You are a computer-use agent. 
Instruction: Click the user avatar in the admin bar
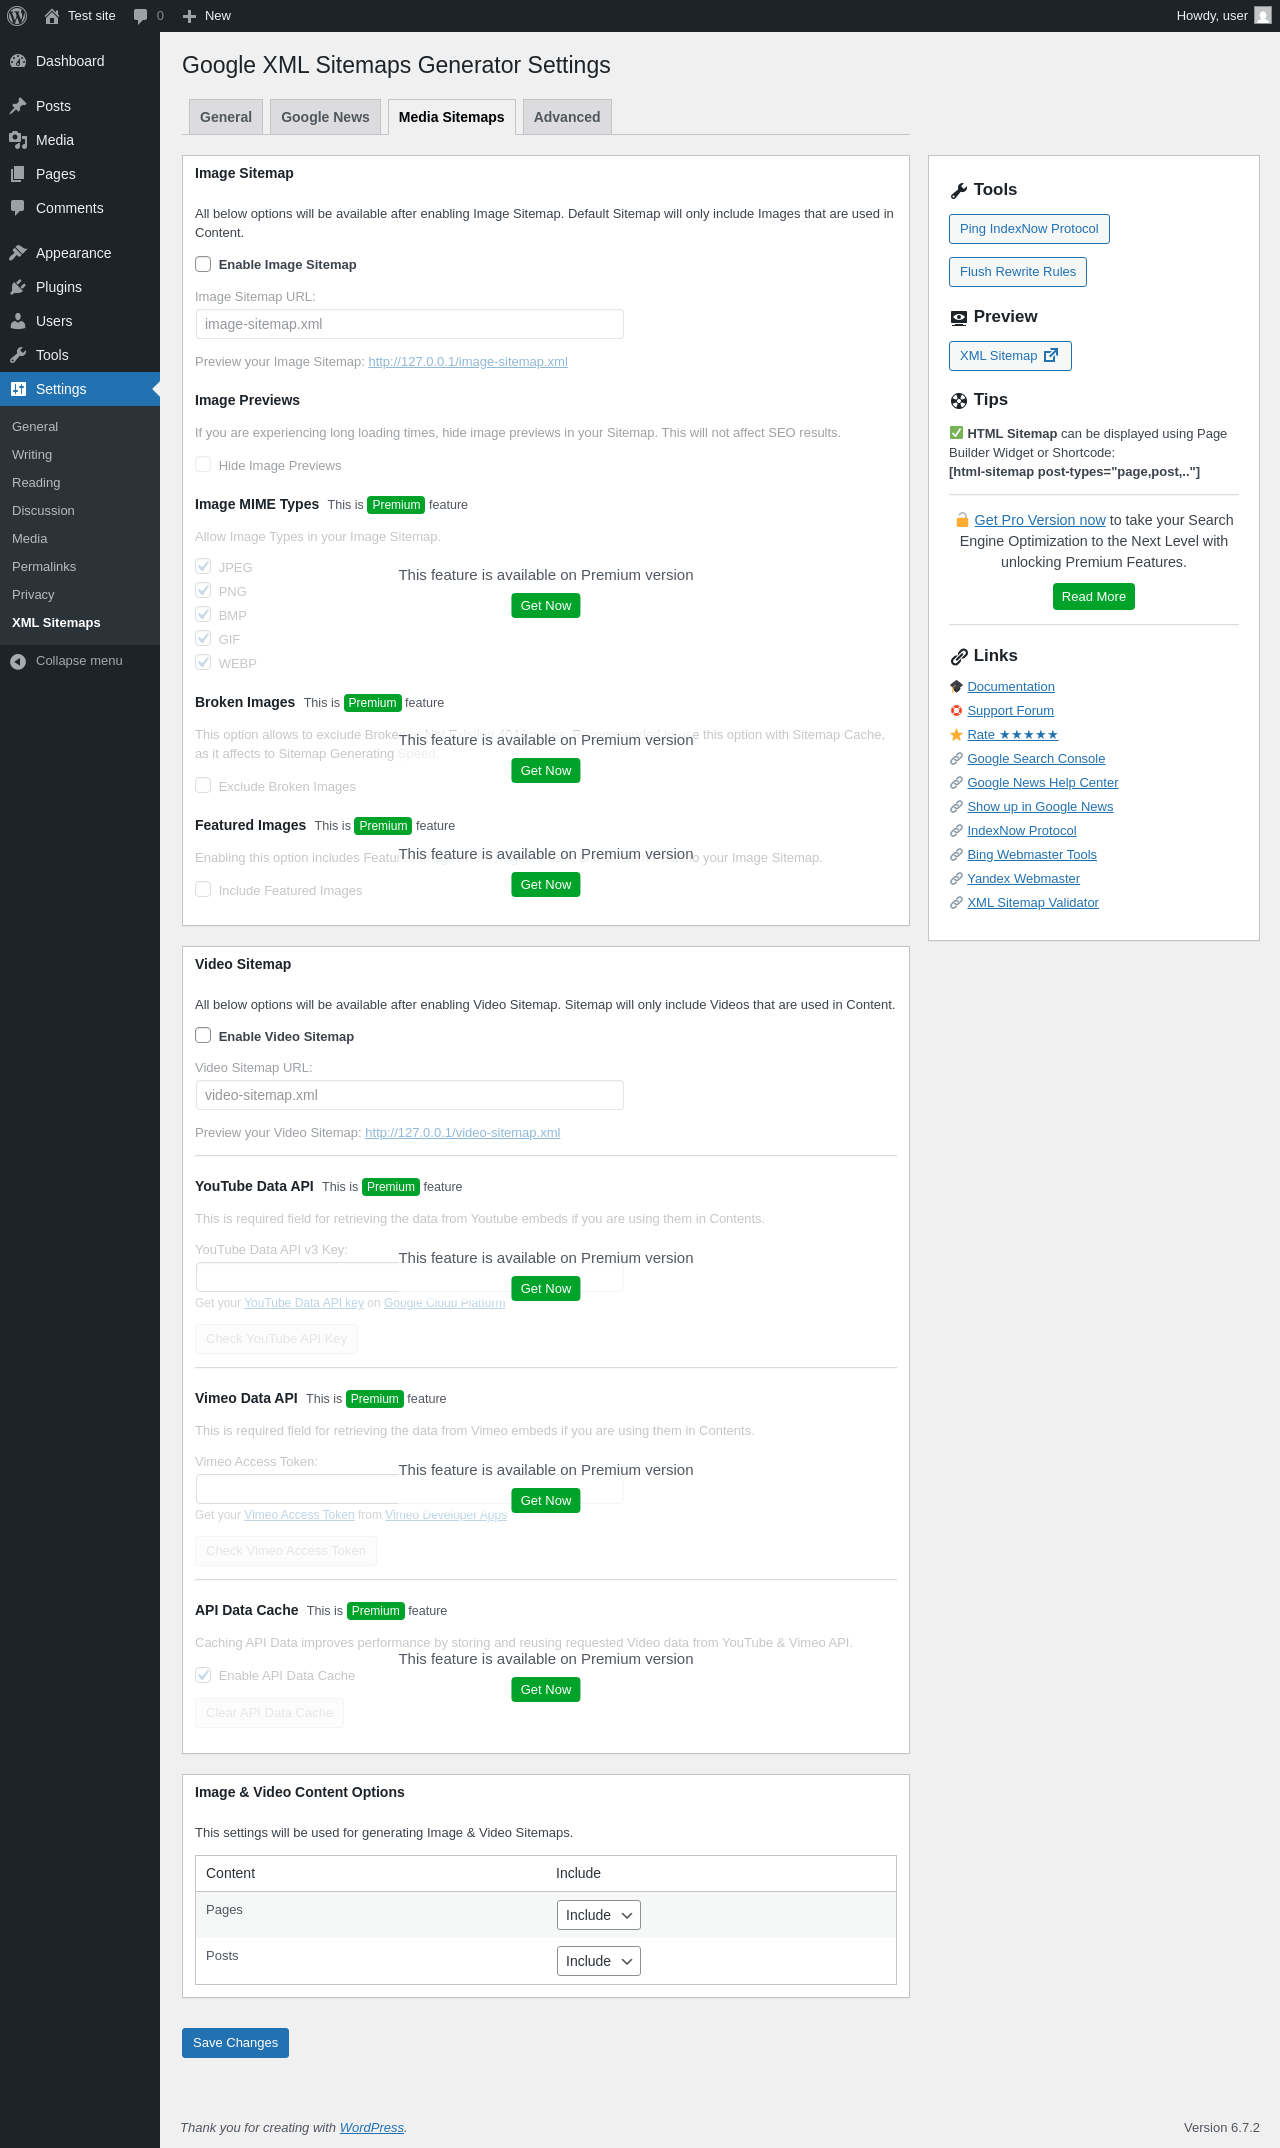tap(1263, 16)
